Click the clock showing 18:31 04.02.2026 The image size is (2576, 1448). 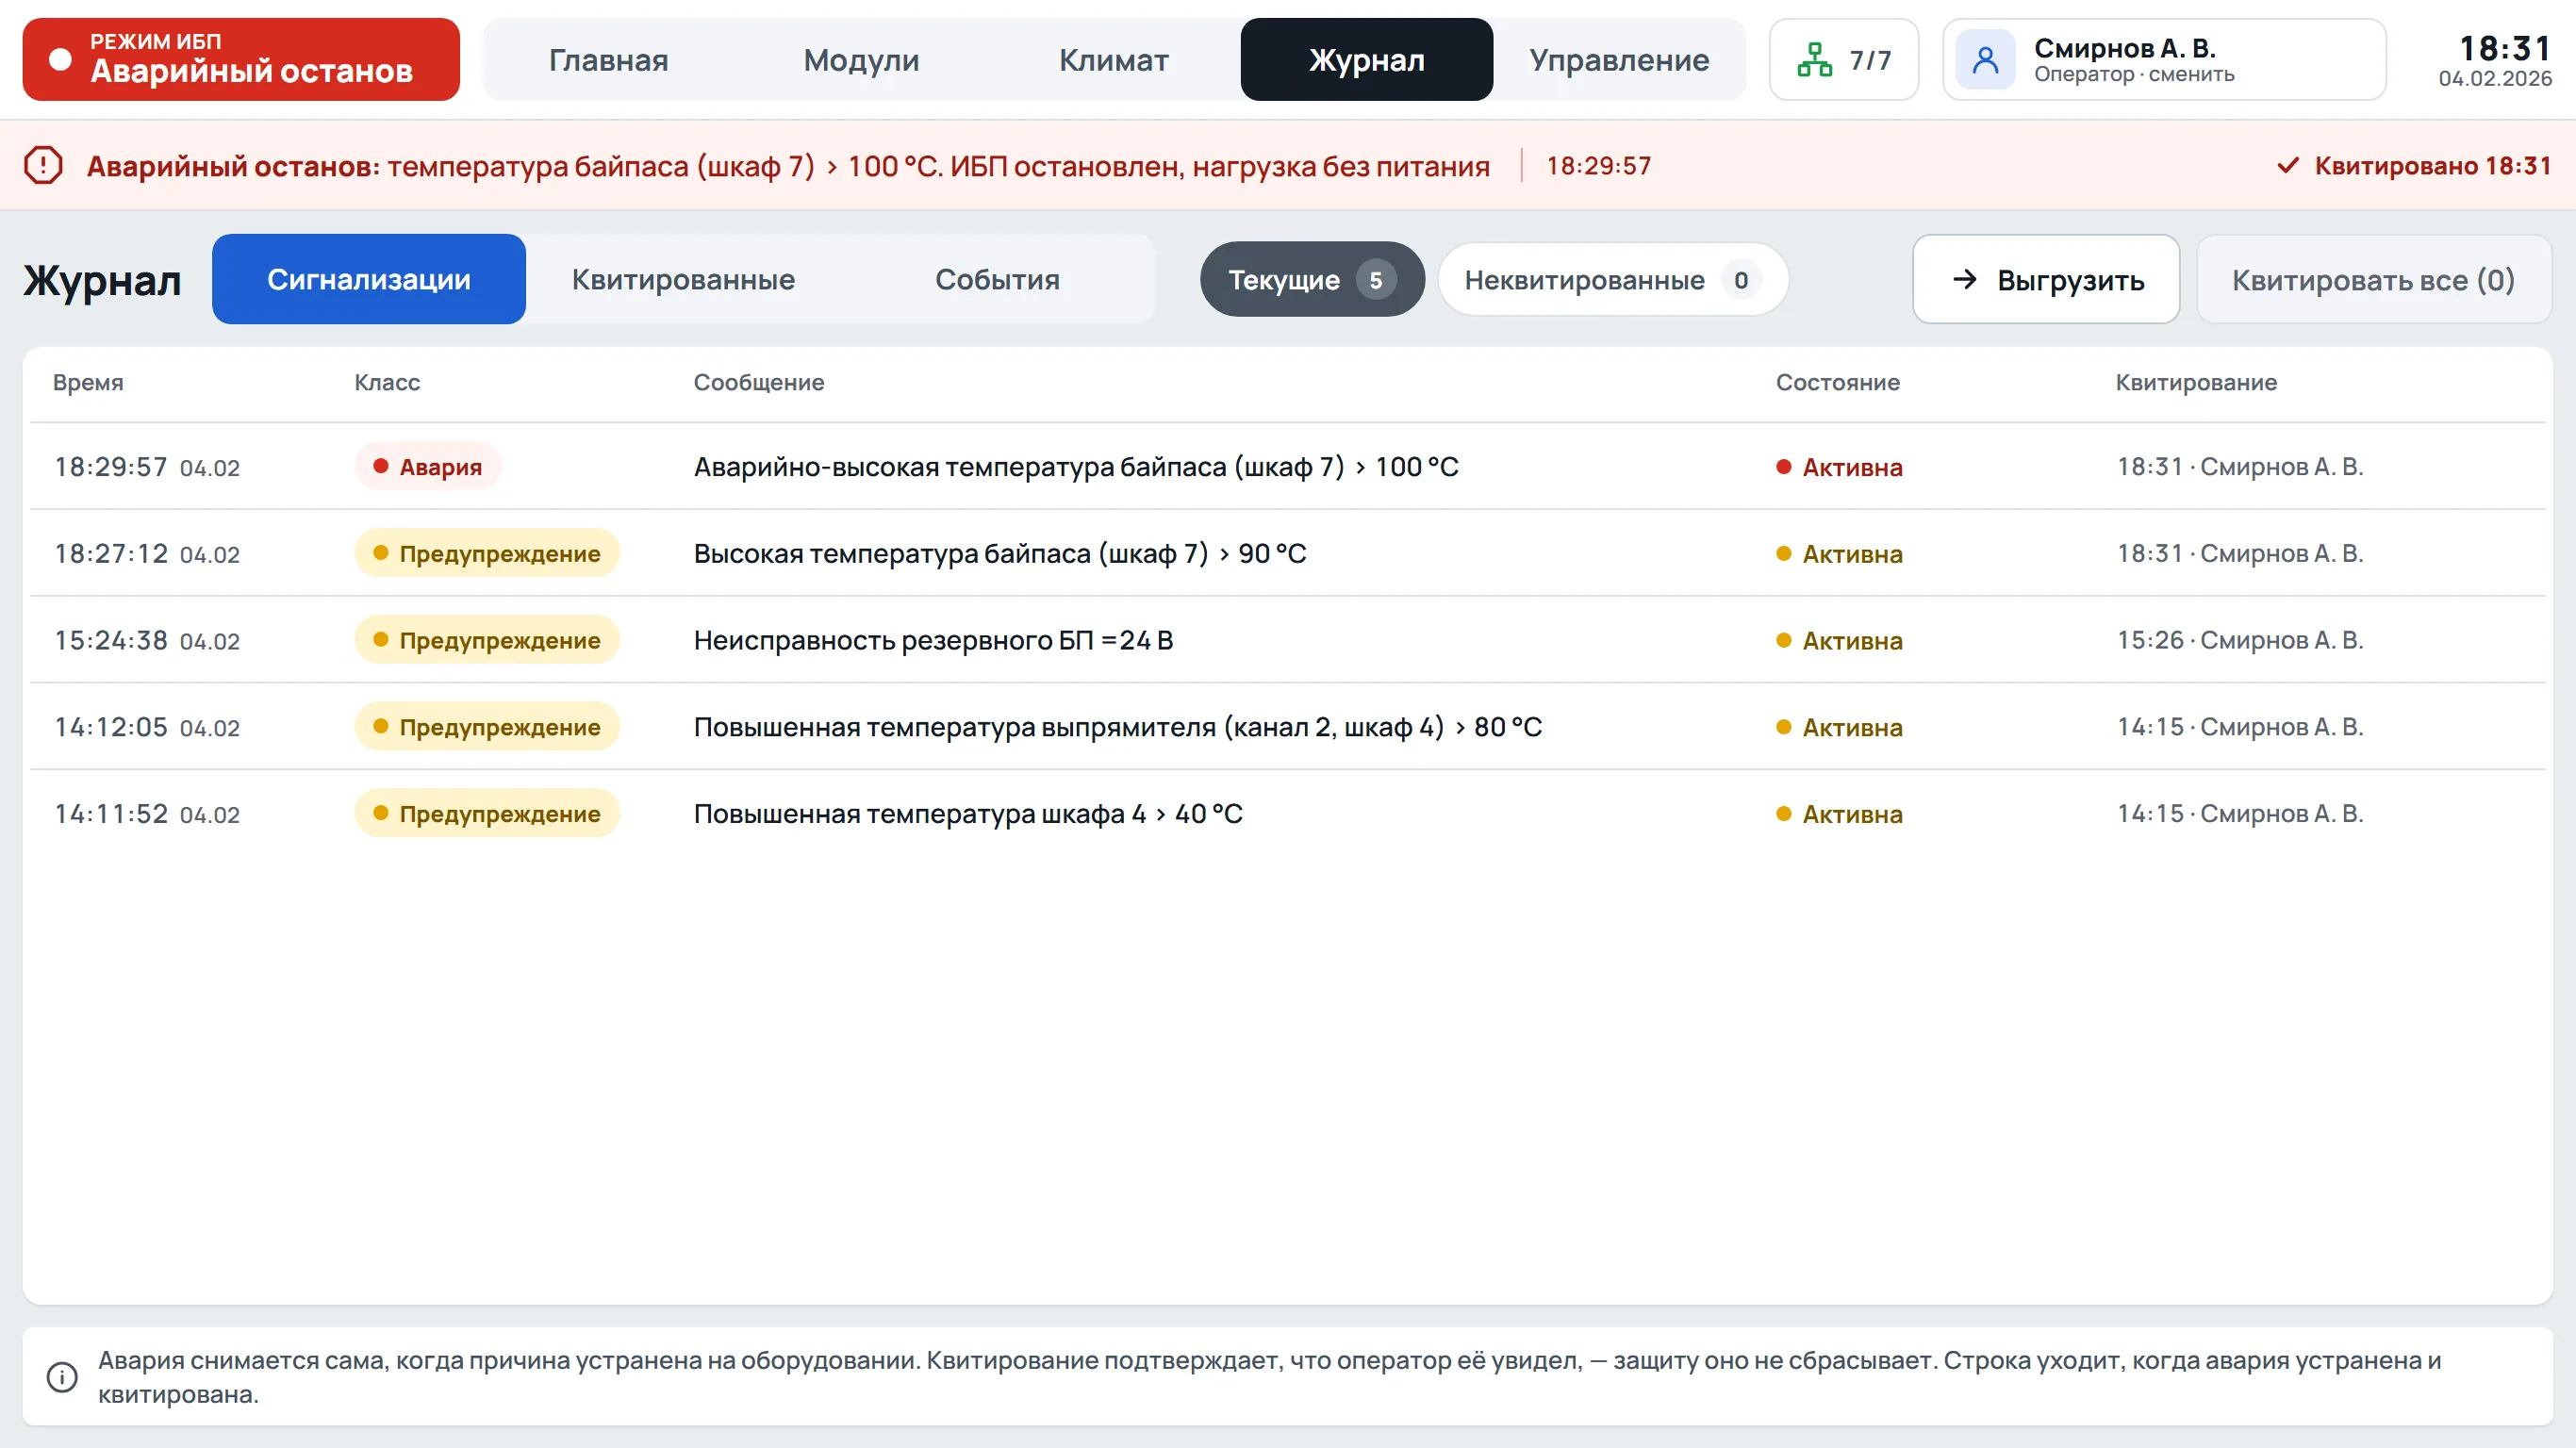pos(2495,60)
